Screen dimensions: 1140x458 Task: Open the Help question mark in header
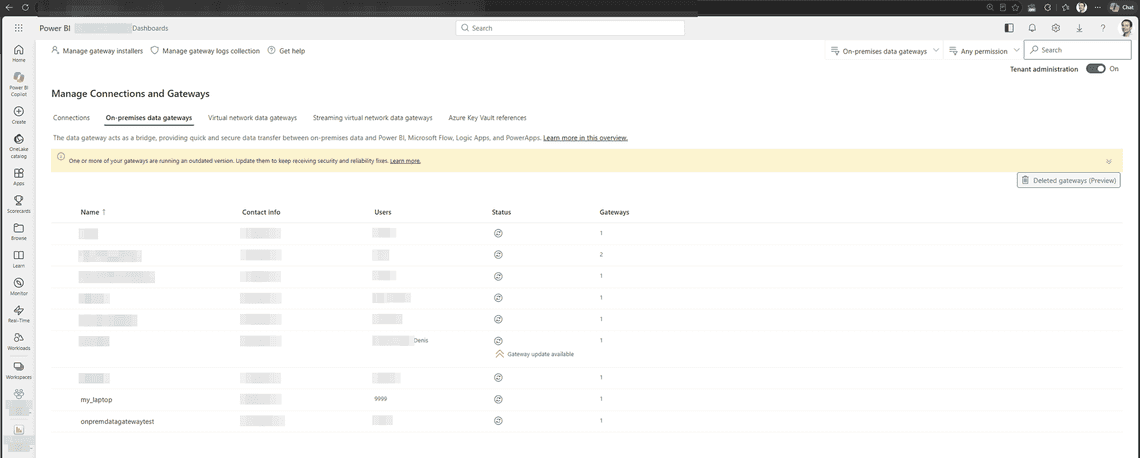(x=1103, y=28)
